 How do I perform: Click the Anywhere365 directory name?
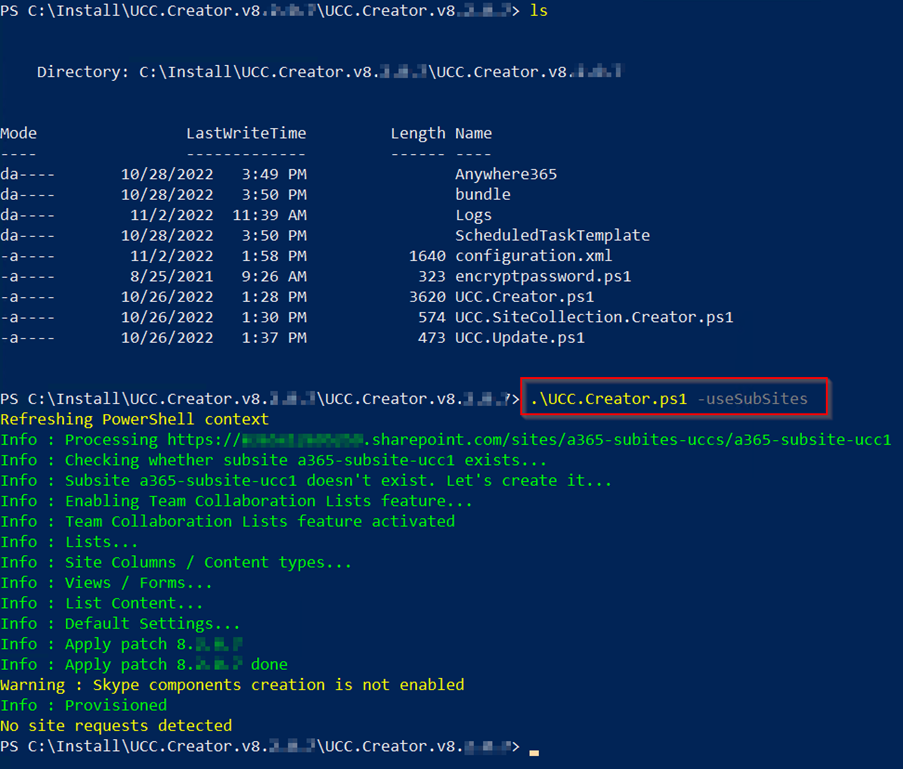tap(505, 174)
